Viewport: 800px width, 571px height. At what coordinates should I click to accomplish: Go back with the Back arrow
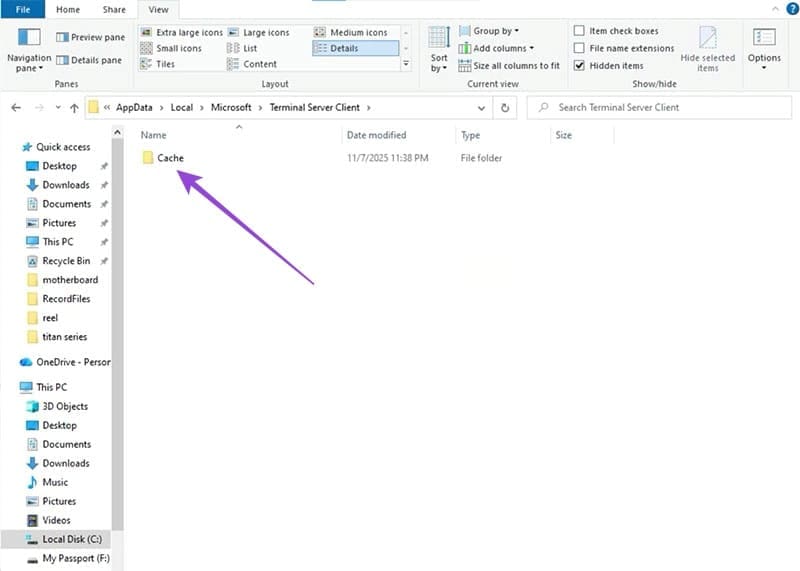(16, 108)
